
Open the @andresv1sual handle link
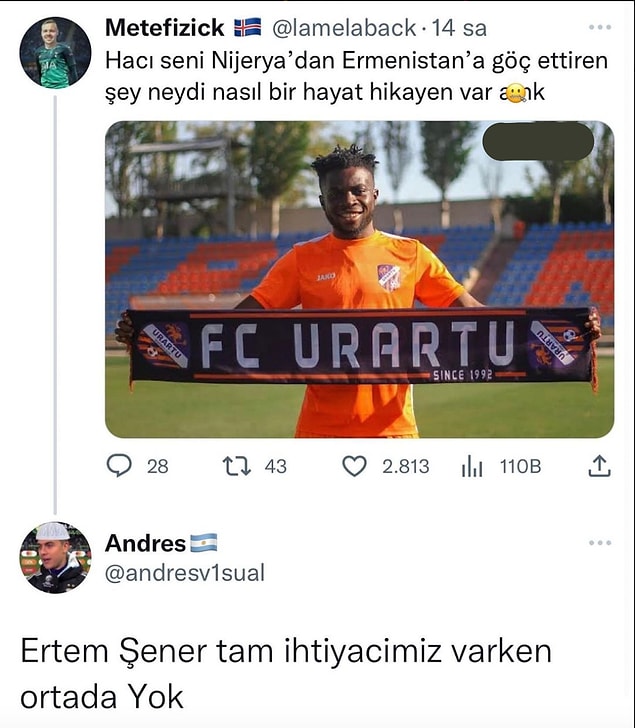click(x=185, y=572)
